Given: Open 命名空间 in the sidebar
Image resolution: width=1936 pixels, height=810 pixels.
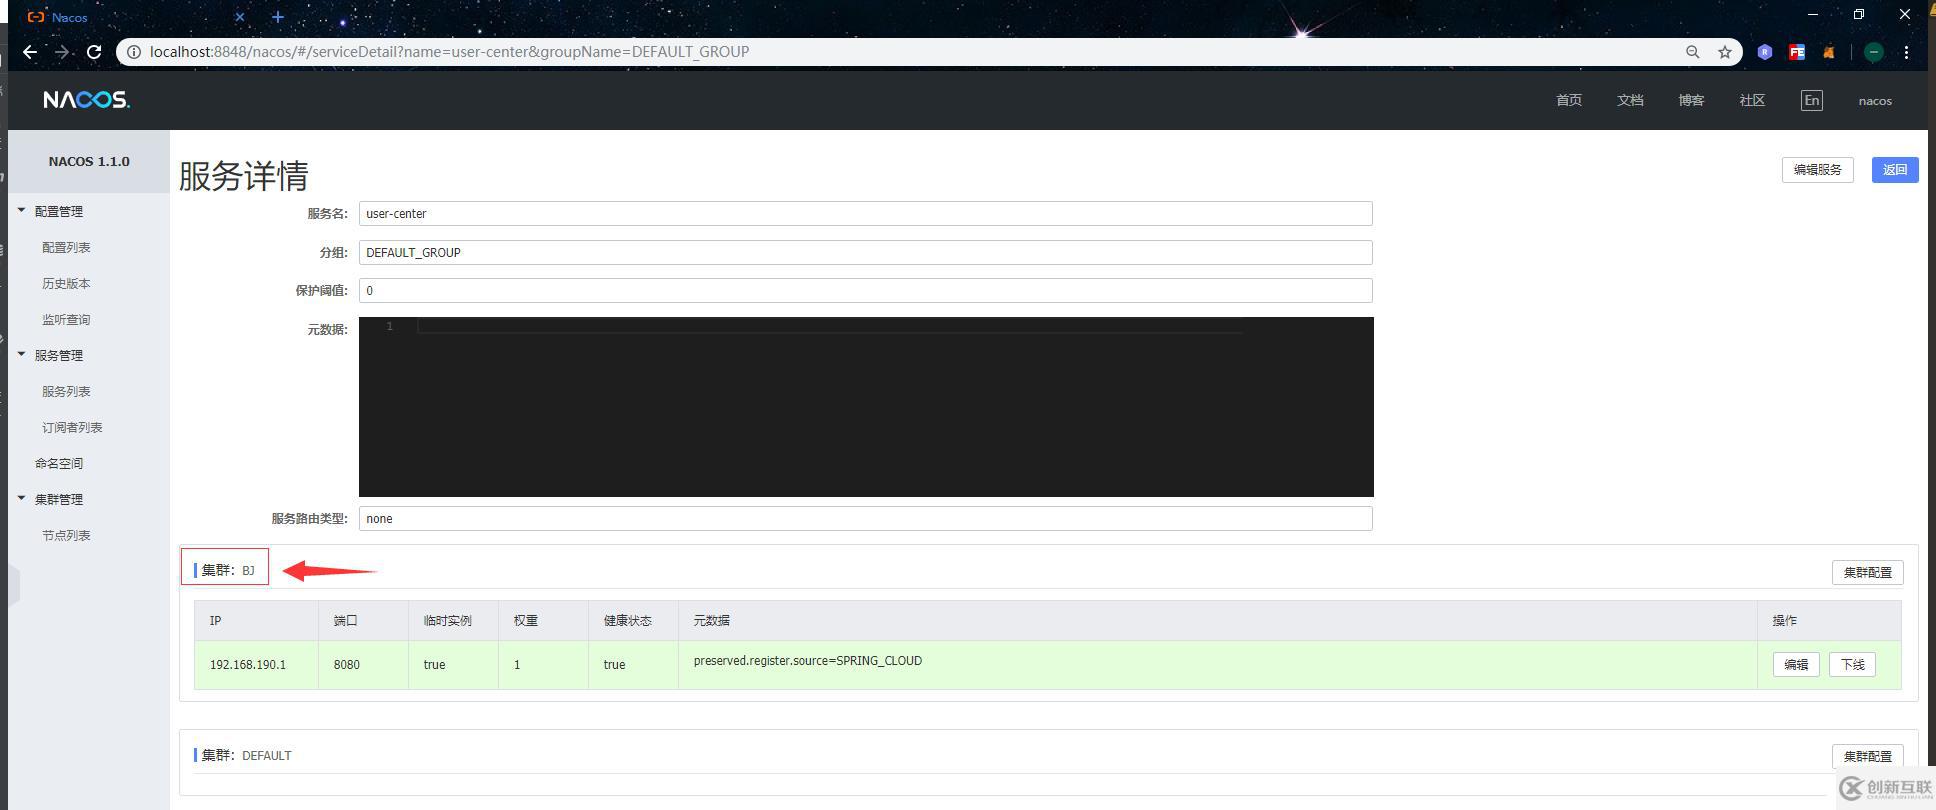Looking at the screenshot, I should (x=59, y=463).
